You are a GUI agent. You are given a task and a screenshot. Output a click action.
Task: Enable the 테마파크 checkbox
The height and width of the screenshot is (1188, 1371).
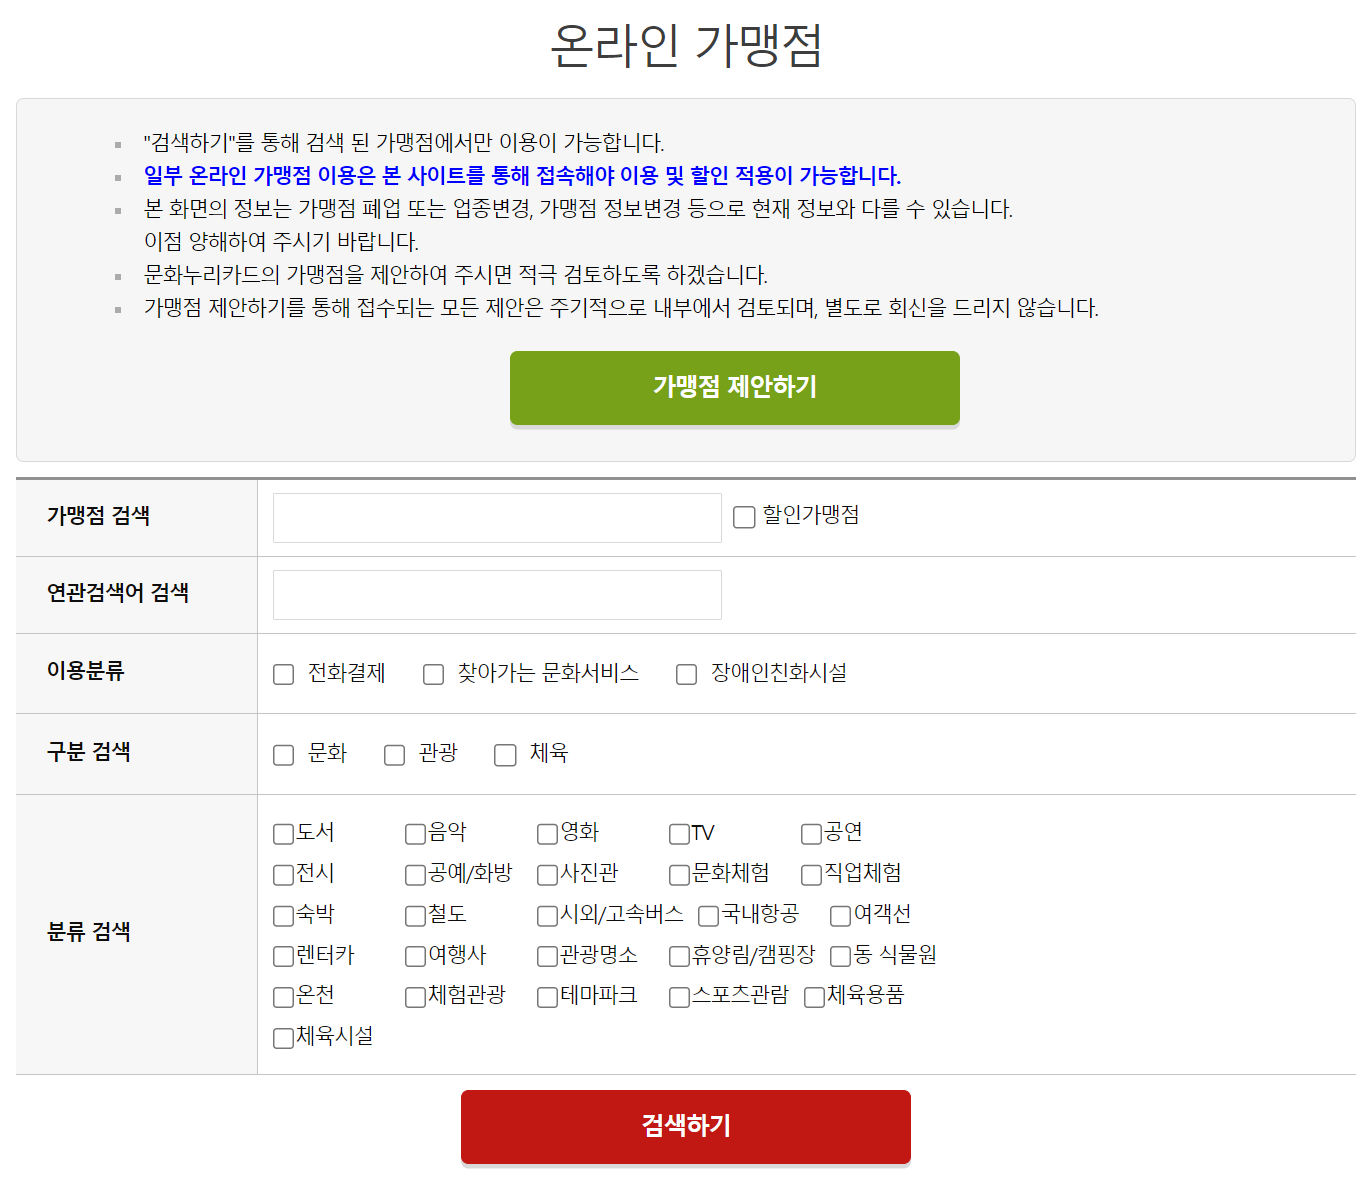(547, 997)
